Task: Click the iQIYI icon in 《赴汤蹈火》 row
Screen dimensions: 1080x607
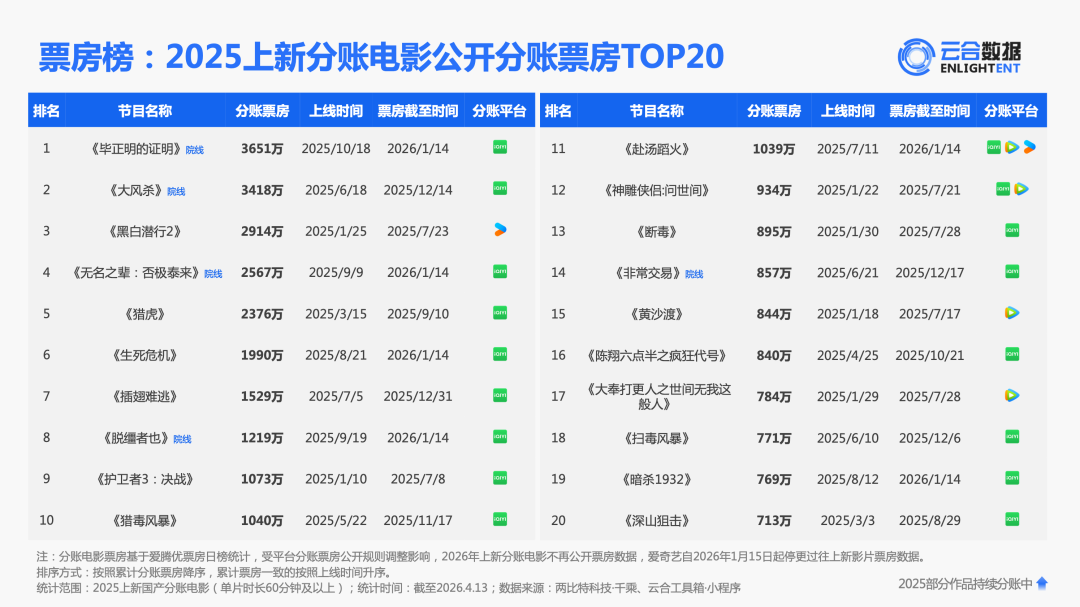Action: (994, 147)
